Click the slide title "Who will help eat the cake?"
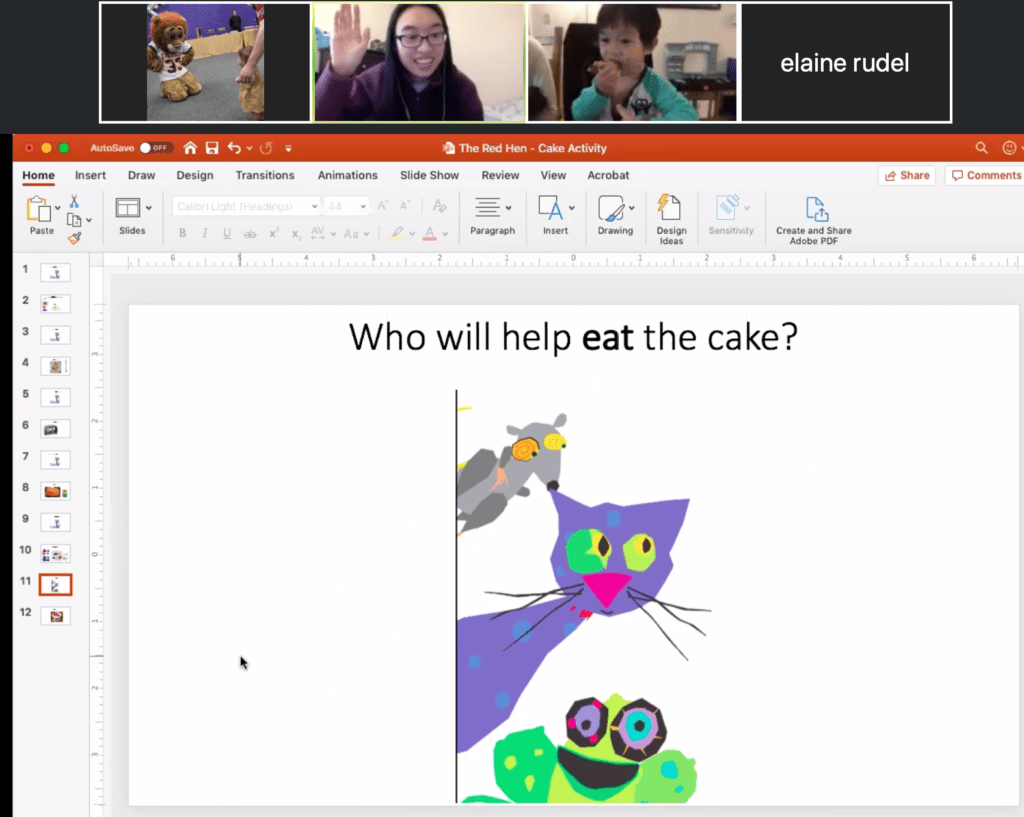The width and height of the screenshot is (1024, 817). [573, 337]
